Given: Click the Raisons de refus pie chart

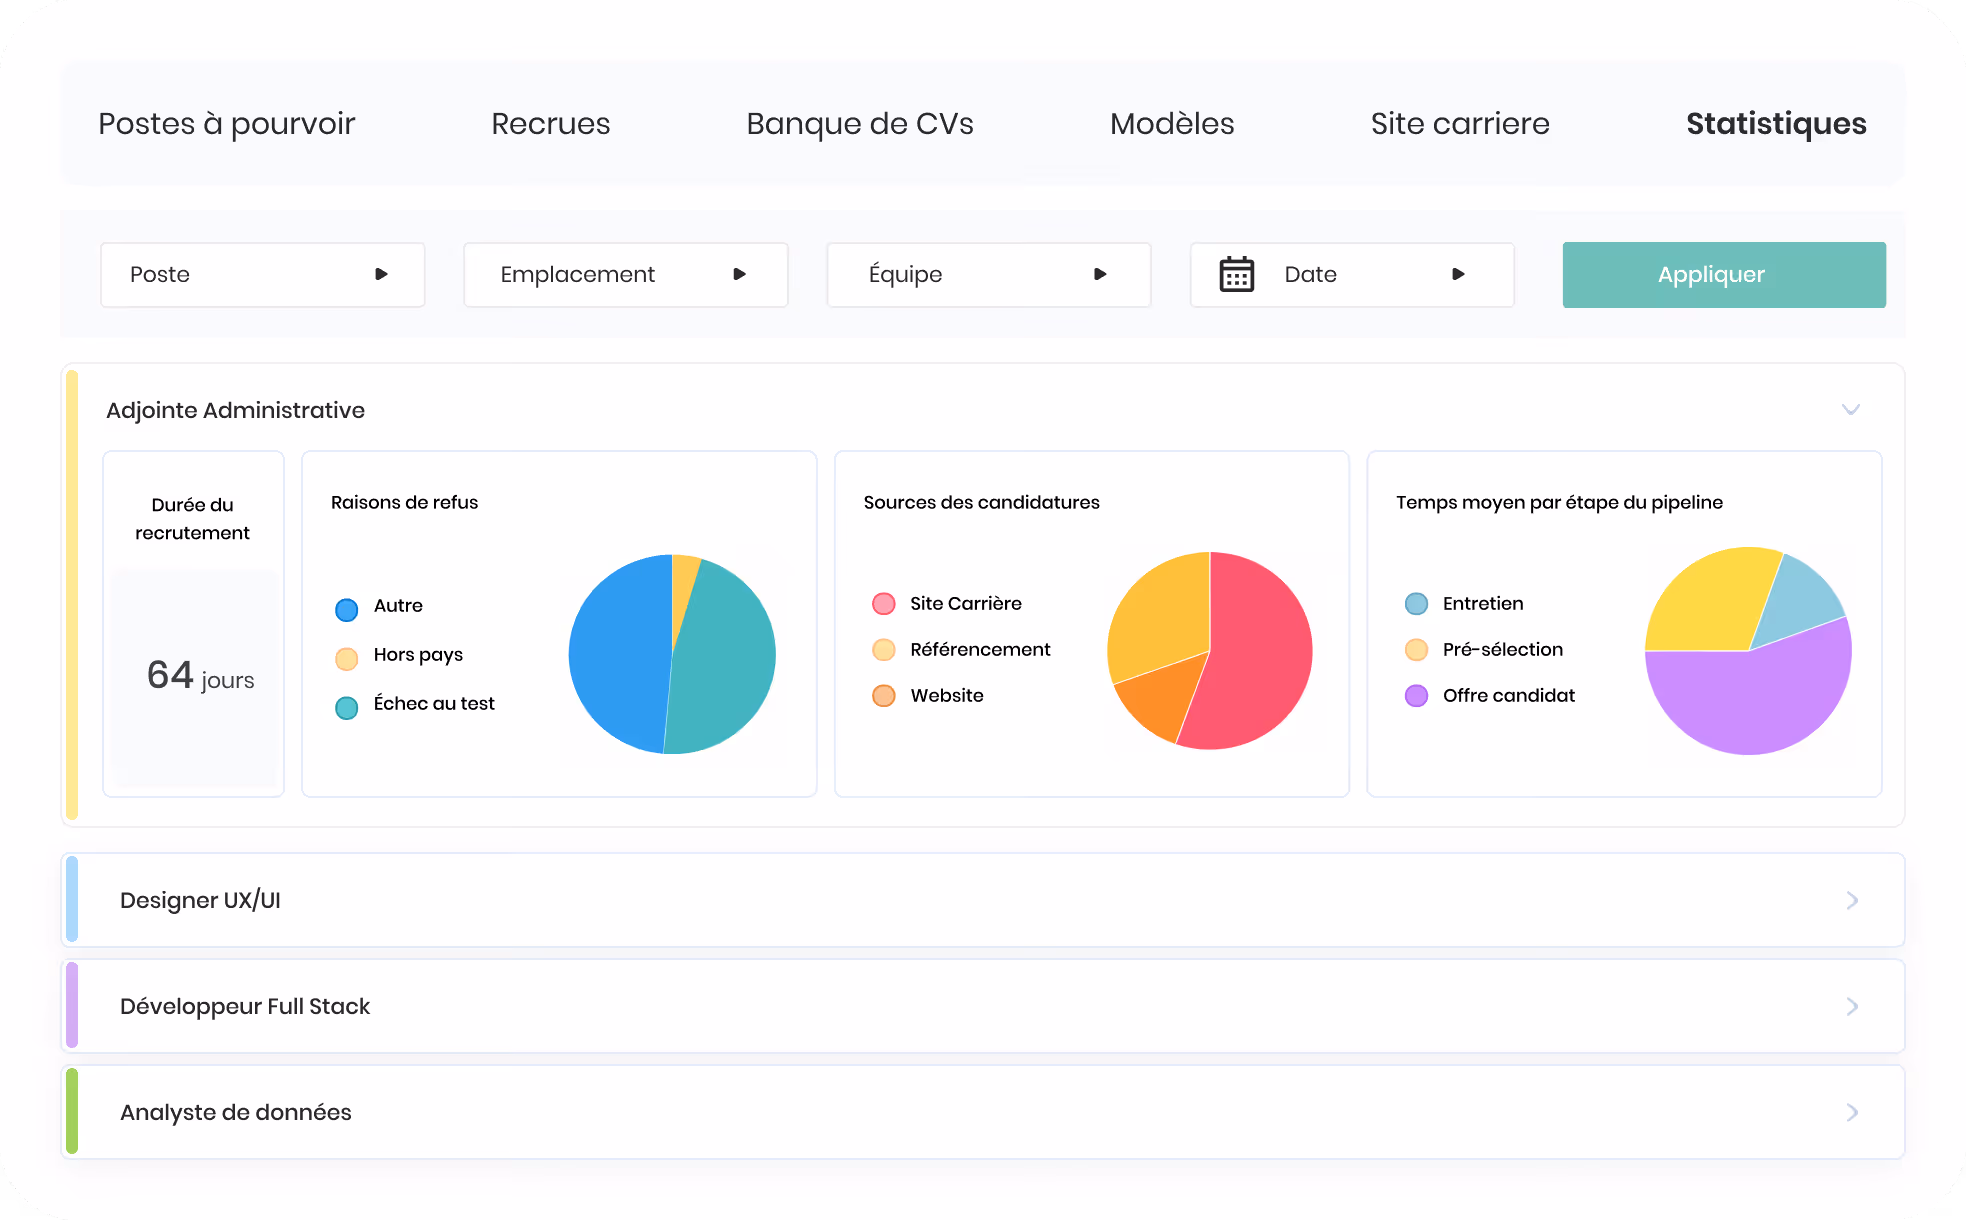Looking at the screenshot, I should [x=672, y=654].
